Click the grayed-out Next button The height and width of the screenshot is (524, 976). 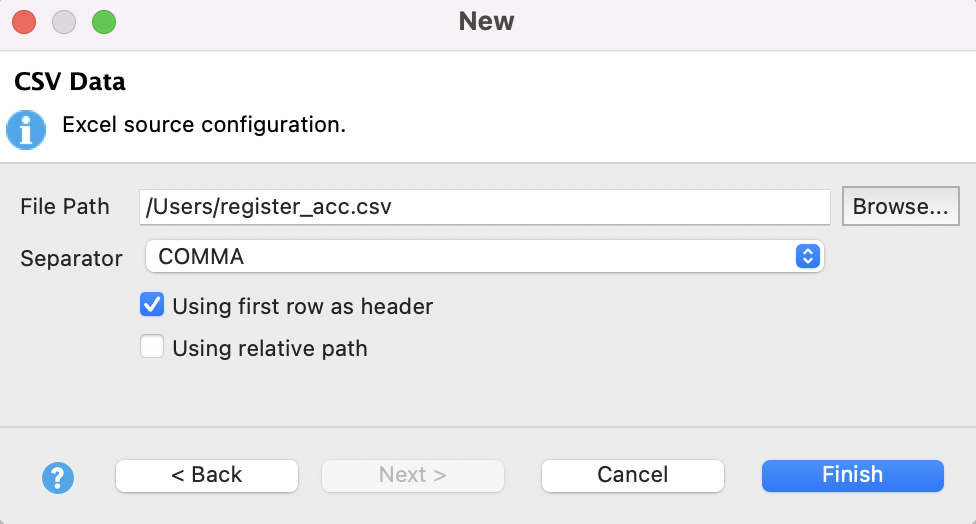click(x=412, y=475)
